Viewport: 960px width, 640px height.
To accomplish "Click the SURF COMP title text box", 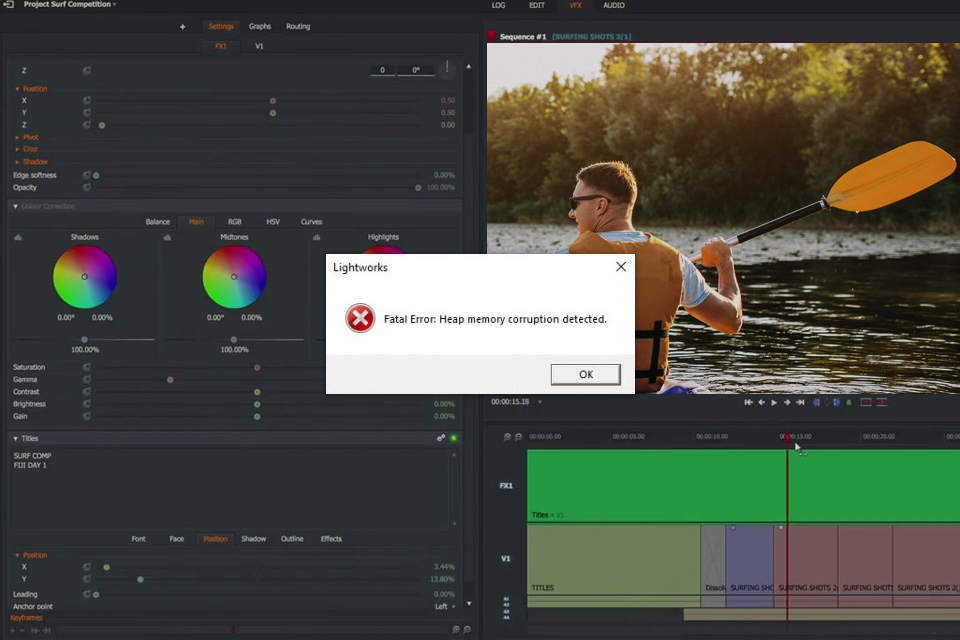I will 230,488.
